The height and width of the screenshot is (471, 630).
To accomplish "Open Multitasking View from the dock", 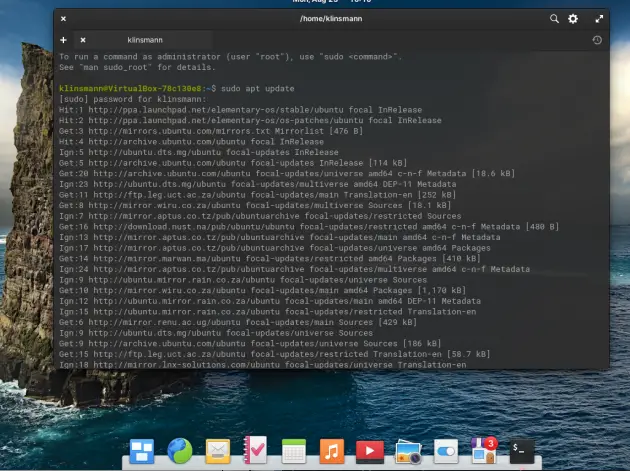I will [141, 451].
